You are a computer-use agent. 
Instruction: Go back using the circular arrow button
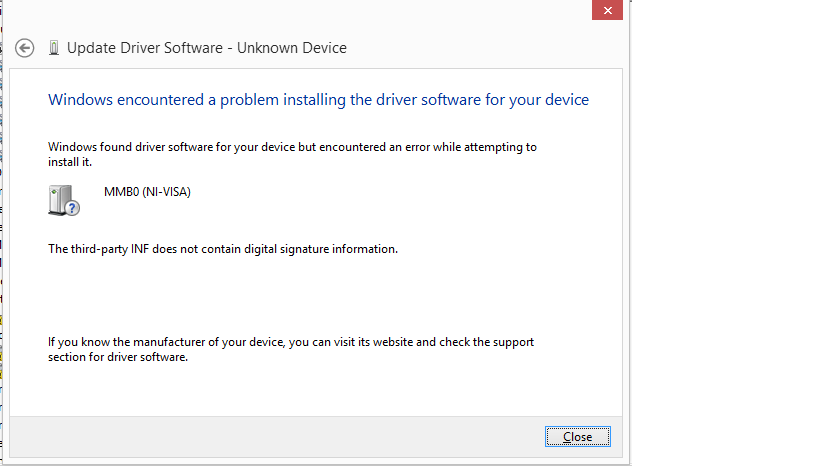pos(25,48)
